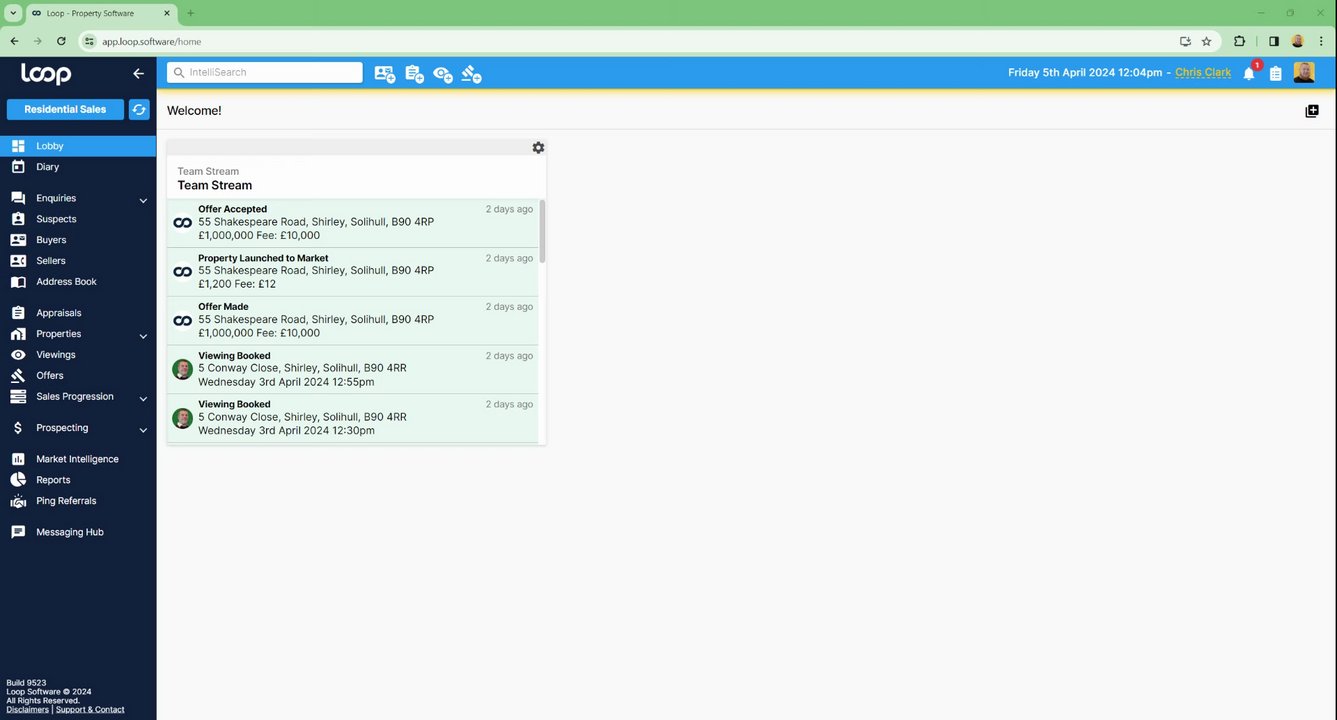Viewport: 1337px width, 720px height.
Task: Open Viewing Booked 12:30pm entry
Action: point(353,418)
